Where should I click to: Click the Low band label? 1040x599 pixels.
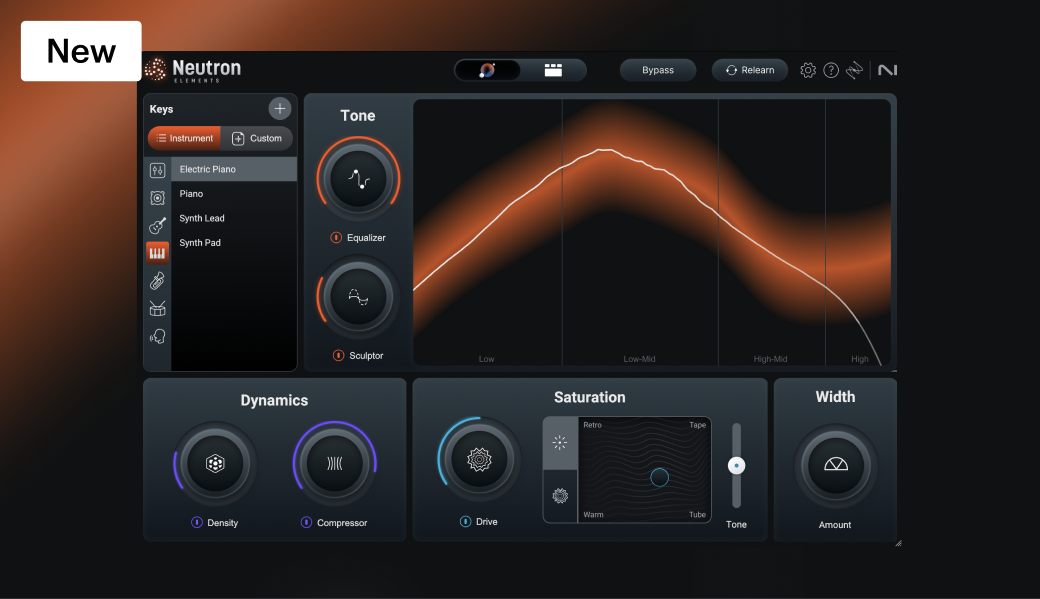tap(486, 359)
